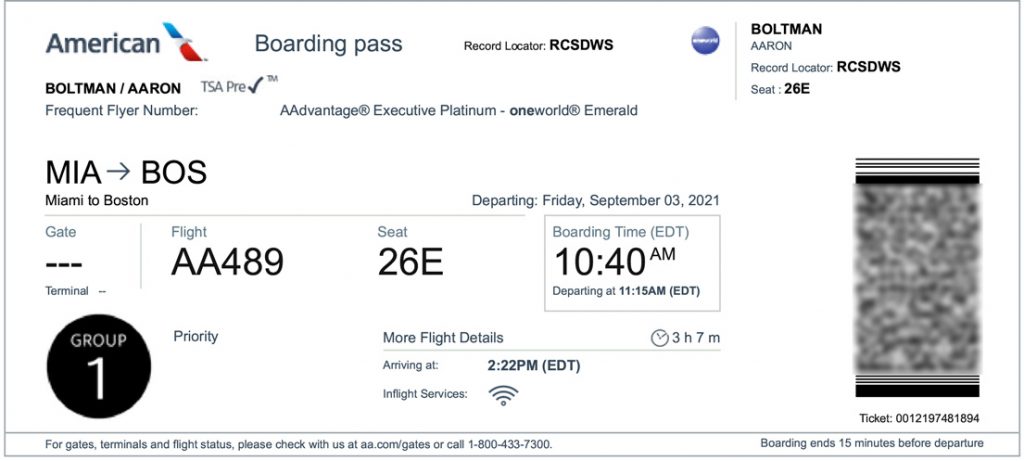Click the inflight Wi-Fi icon

tap(503, 395)
